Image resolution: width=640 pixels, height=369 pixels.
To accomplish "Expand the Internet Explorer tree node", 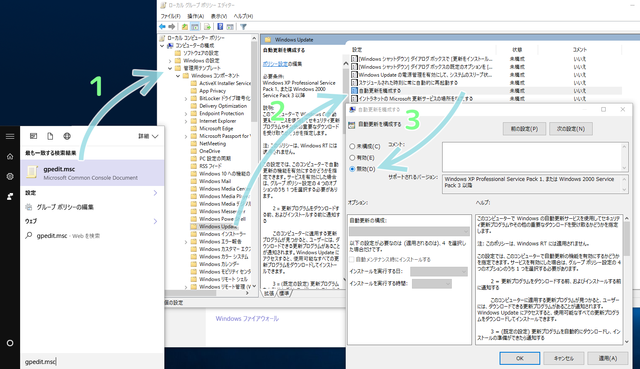I will 186,121.
